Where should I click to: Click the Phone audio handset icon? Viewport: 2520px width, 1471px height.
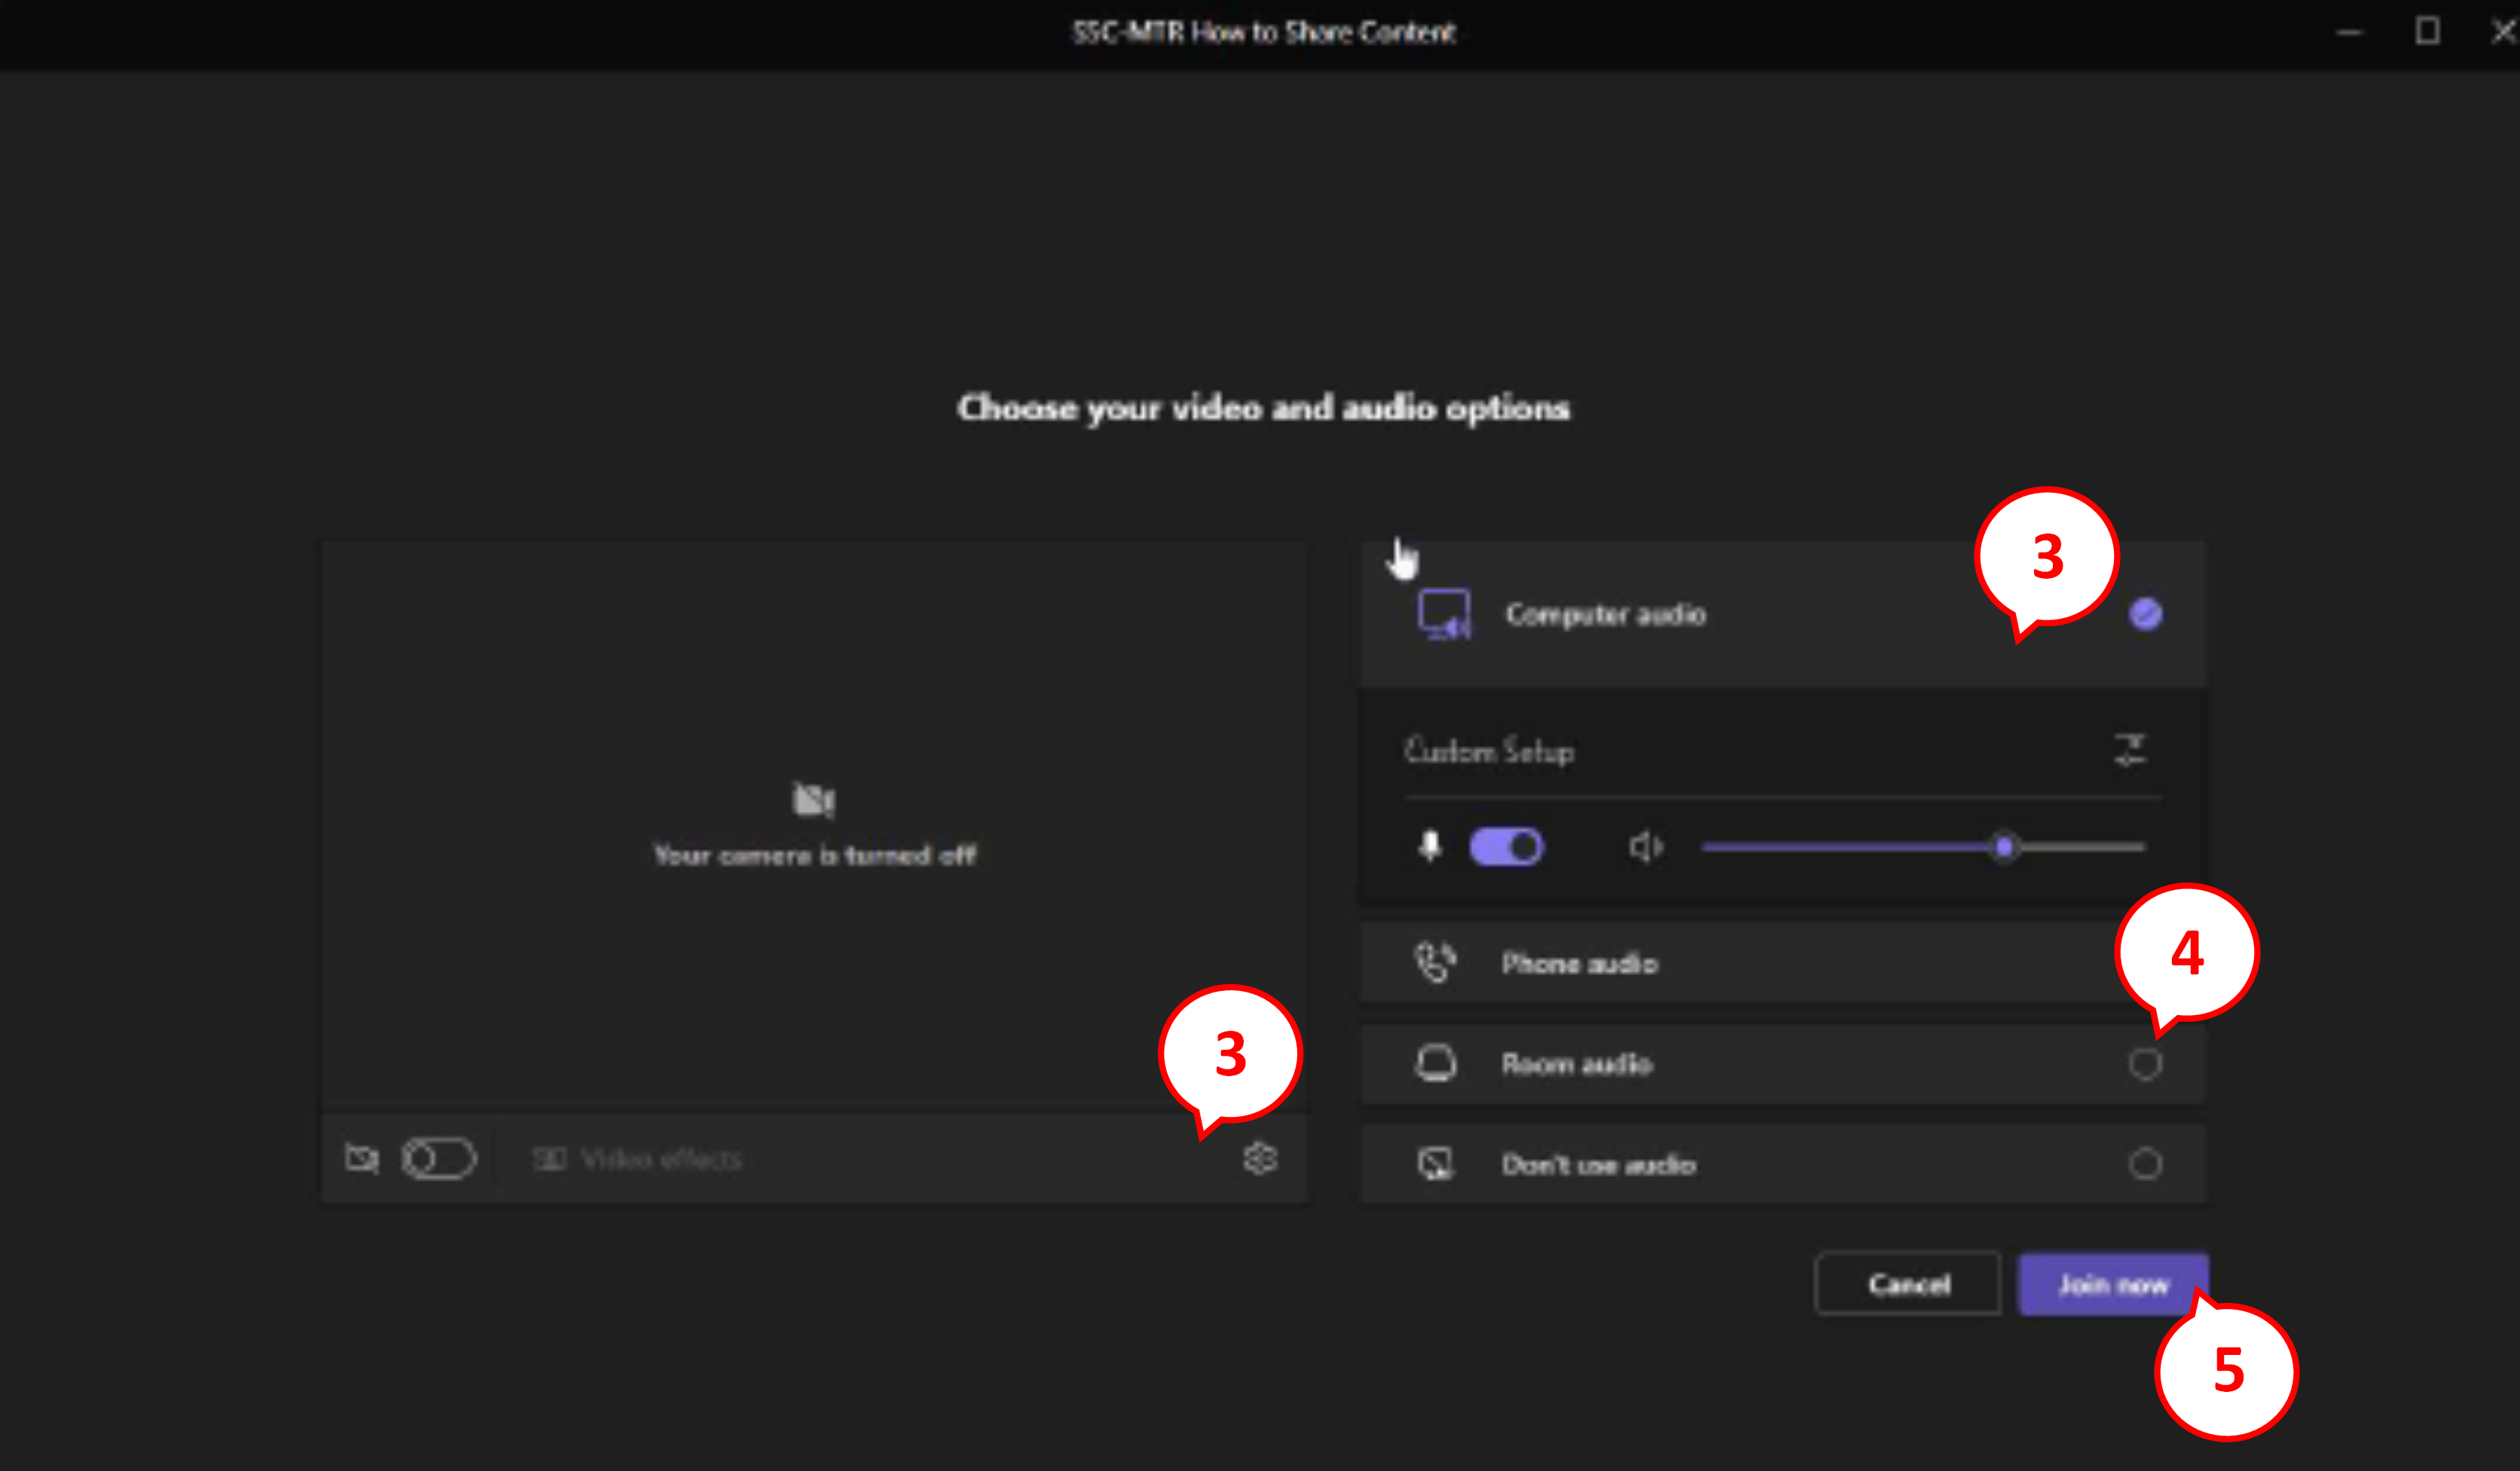pyautogui.click(x=1435, y=963)
